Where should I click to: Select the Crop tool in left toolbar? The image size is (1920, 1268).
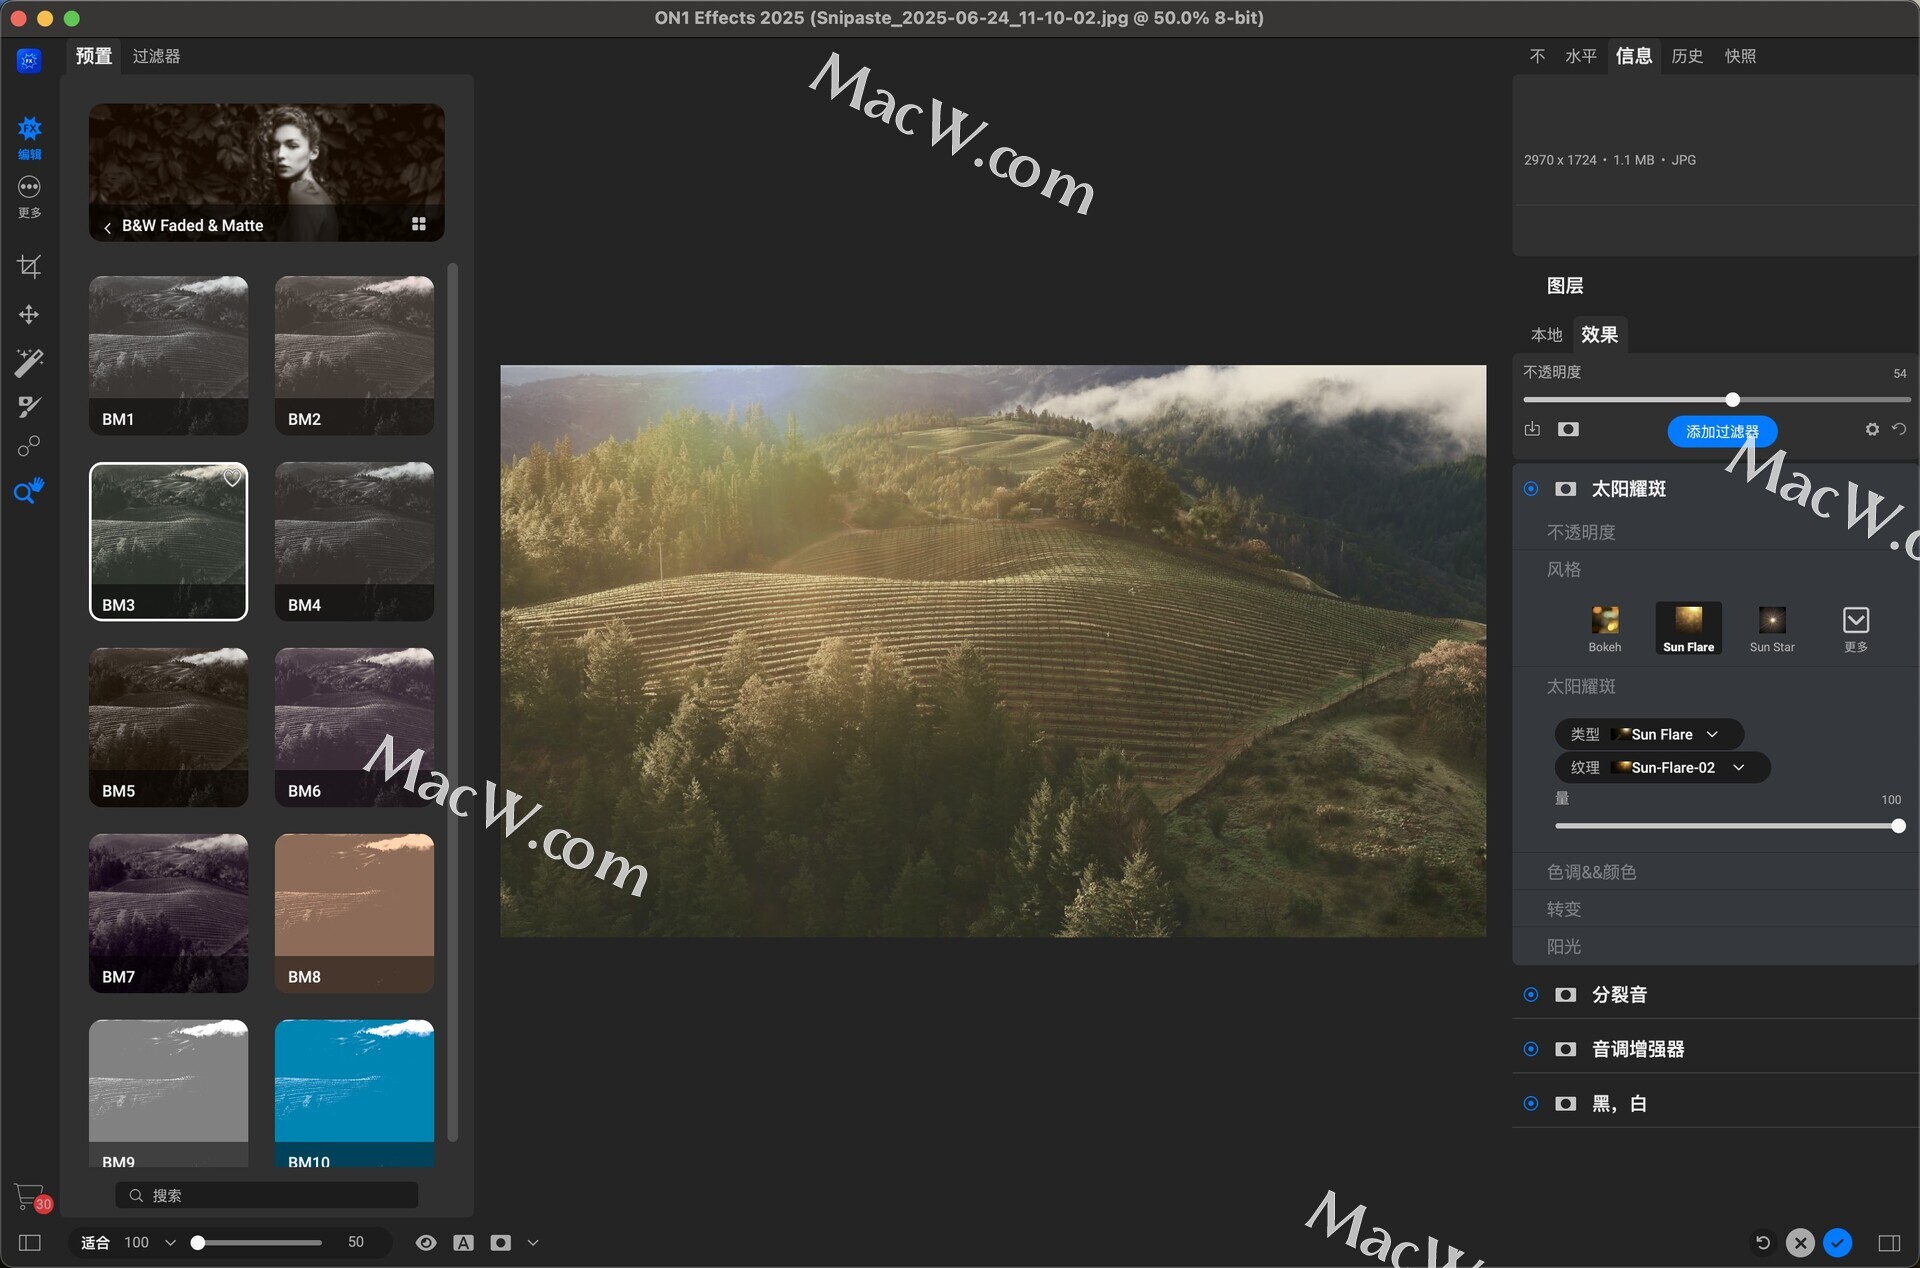(29, 266)
